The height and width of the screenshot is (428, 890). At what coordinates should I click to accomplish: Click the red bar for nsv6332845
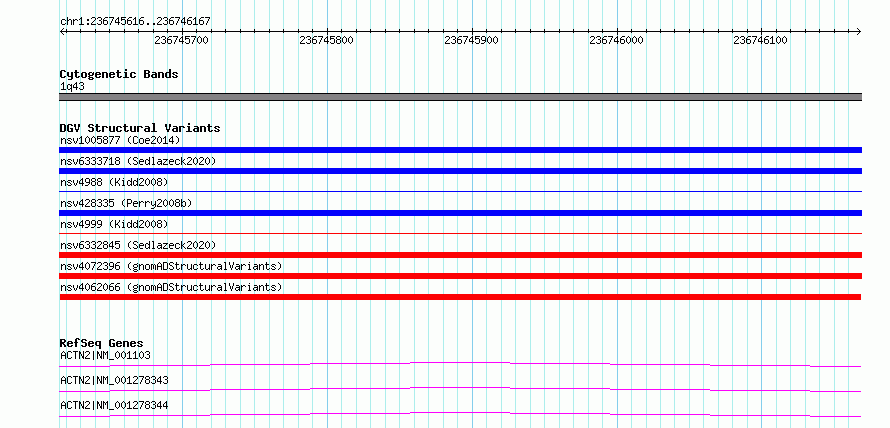(460, 255)
